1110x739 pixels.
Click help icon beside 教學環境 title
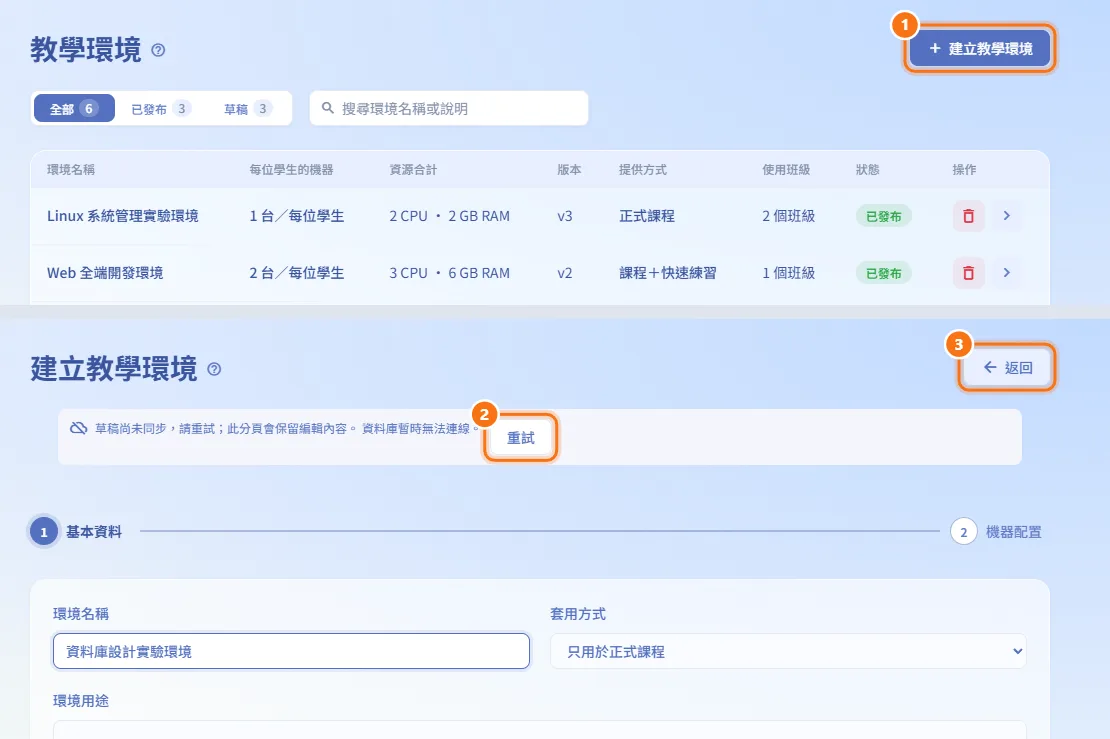[x=159, y=50]
